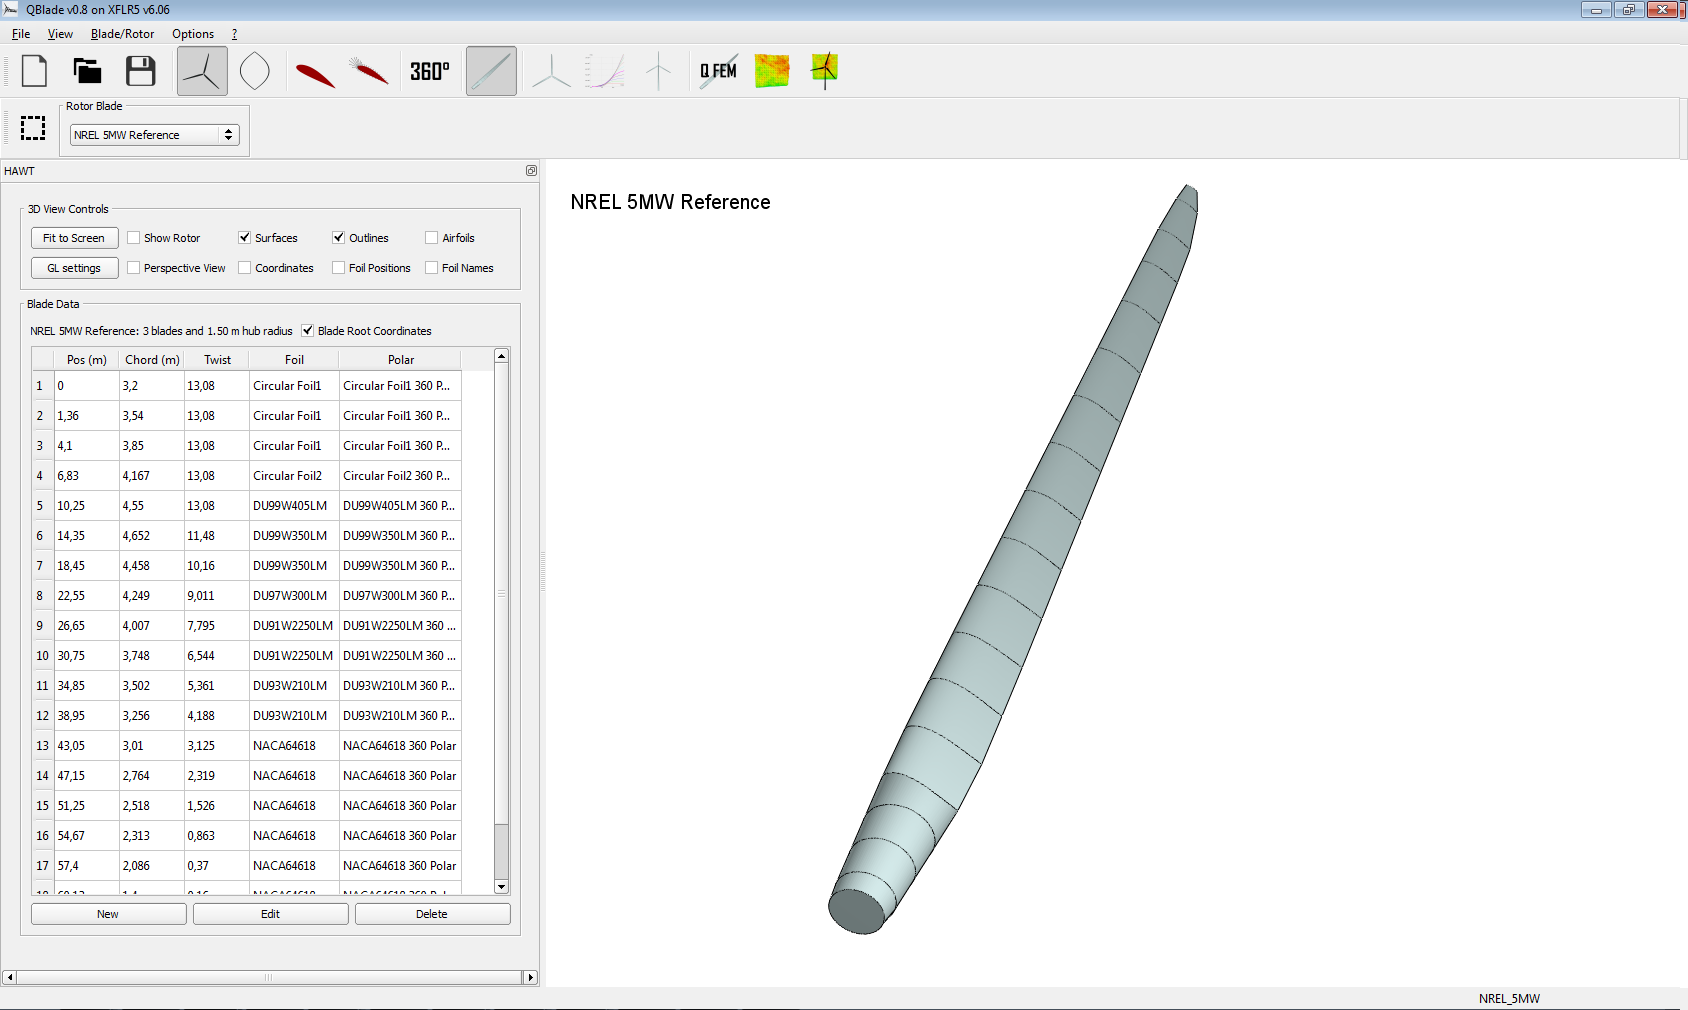Viewport: 1688px width, 1010px height.
Task: Create a new project with the blank page icon
Action: click(x=35, y=71)
